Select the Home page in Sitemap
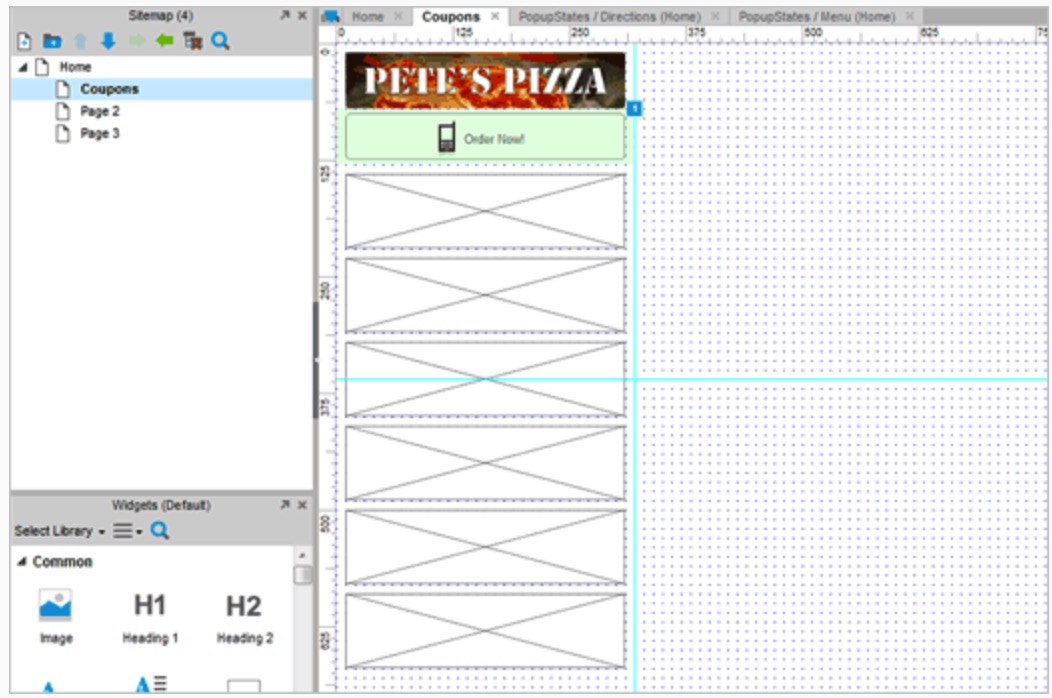The image size is (1052, 698). 75,67
